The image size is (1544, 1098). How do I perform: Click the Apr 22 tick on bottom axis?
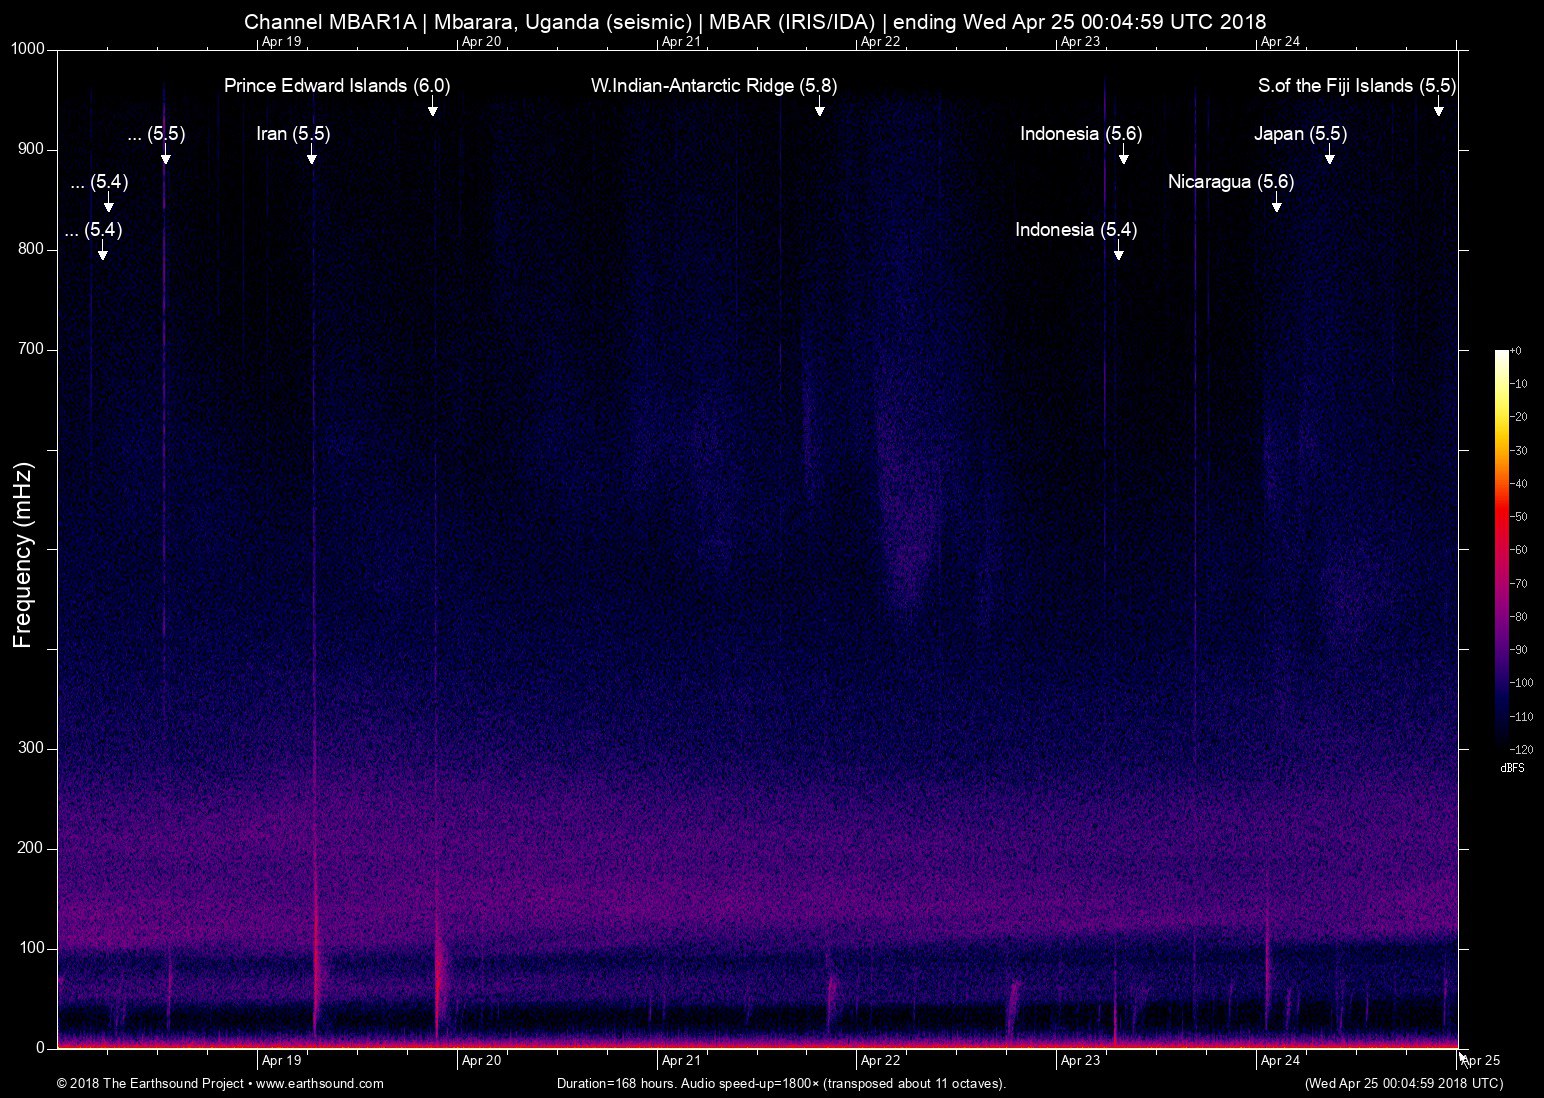[x=880, y=1060]
